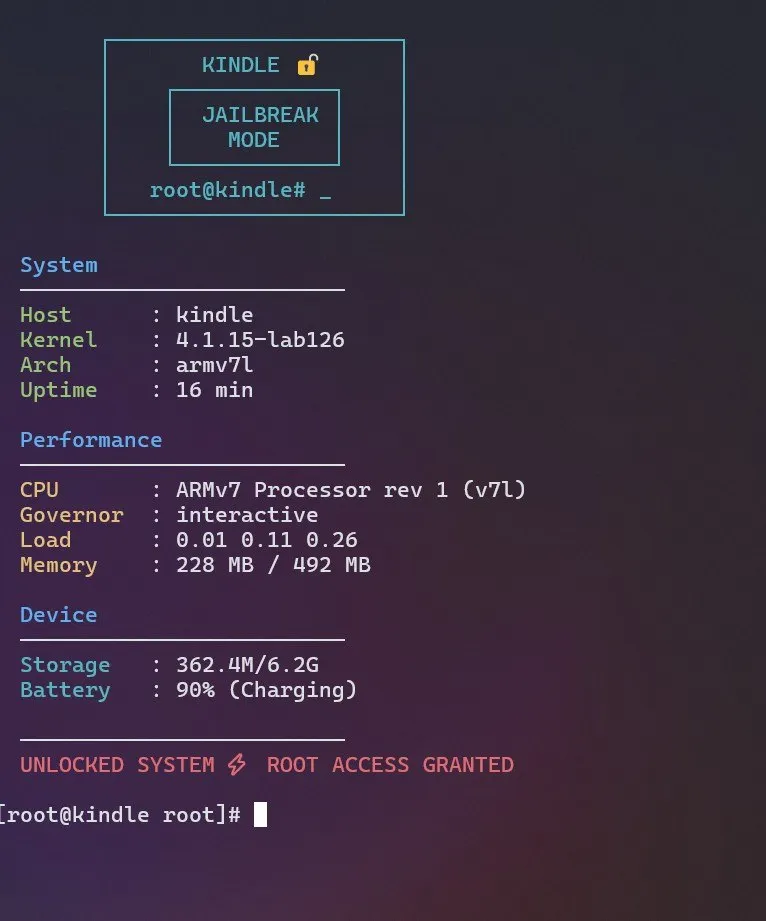
Task: Click the battery value 90% (Charging)
Action: pyautogui.click(x=267, y=690)
